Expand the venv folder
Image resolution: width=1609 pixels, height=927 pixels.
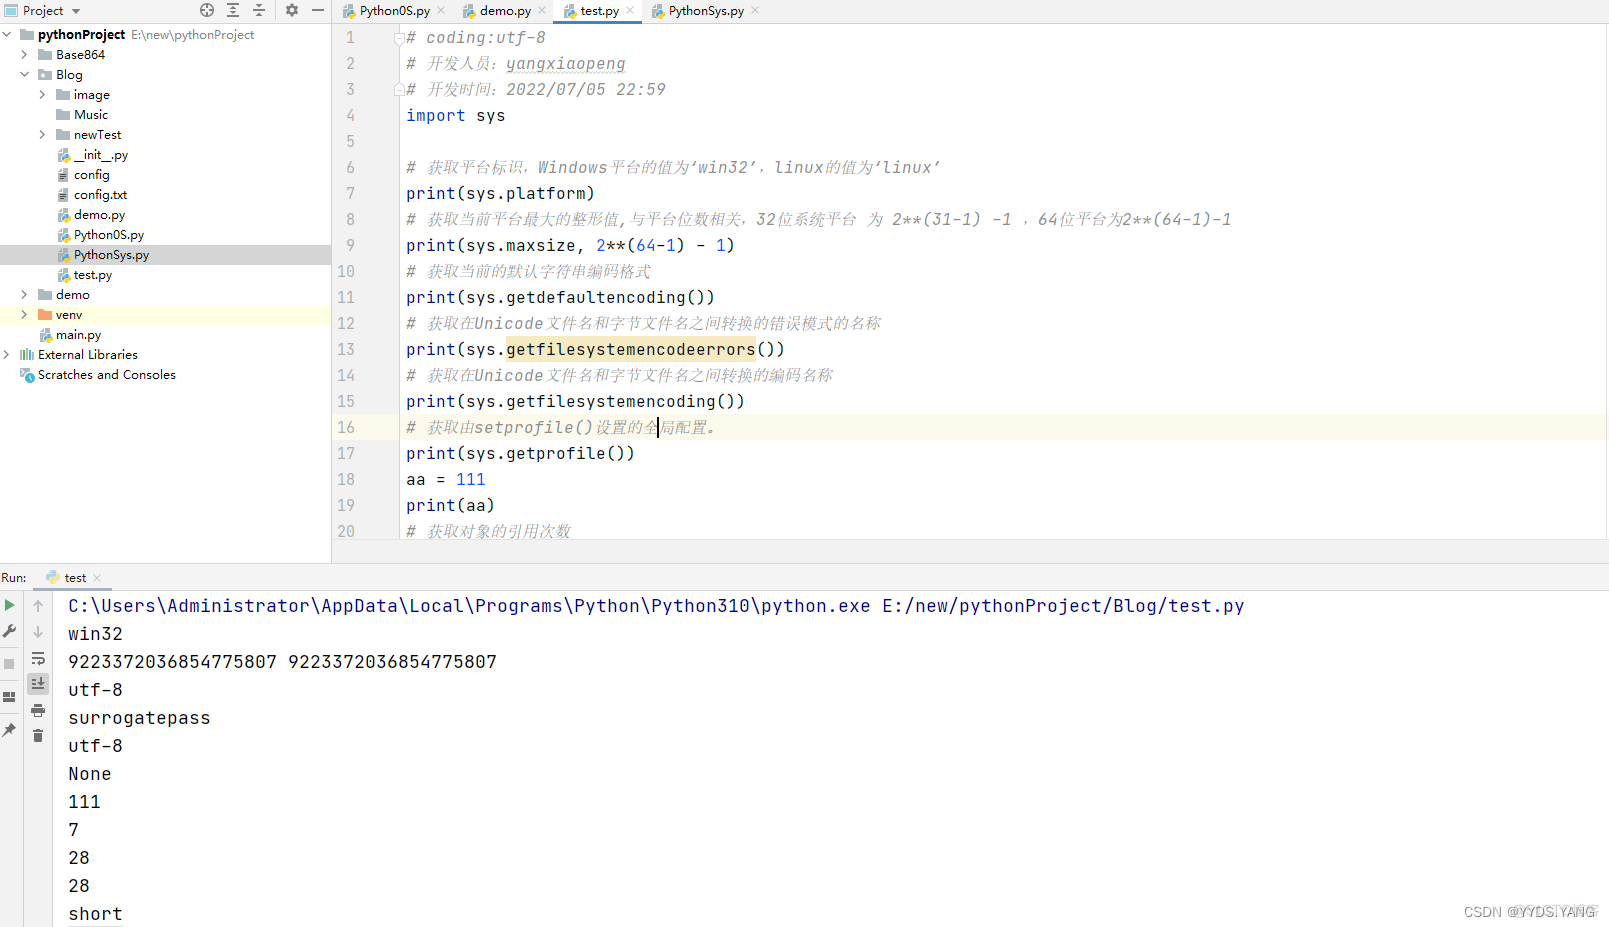[25, 314]
